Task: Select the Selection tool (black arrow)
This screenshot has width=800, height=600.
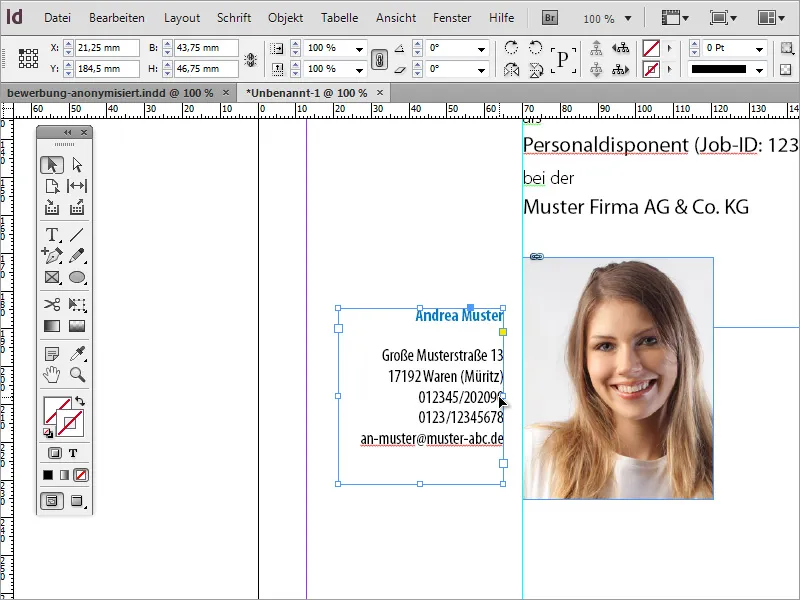Action: click(52, 165)
